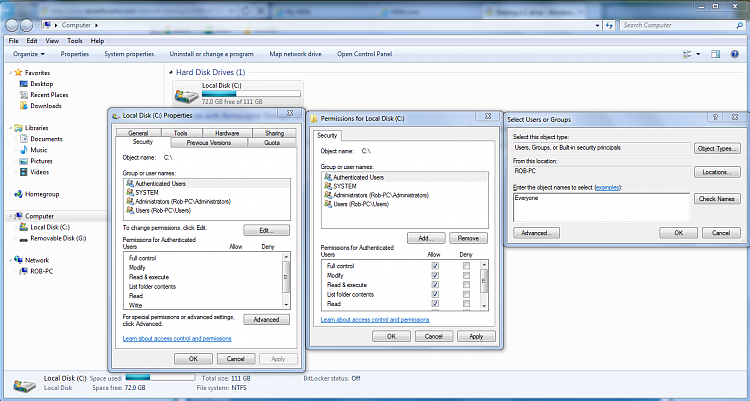Click Edit button in Properties dialog

(266, 230)
